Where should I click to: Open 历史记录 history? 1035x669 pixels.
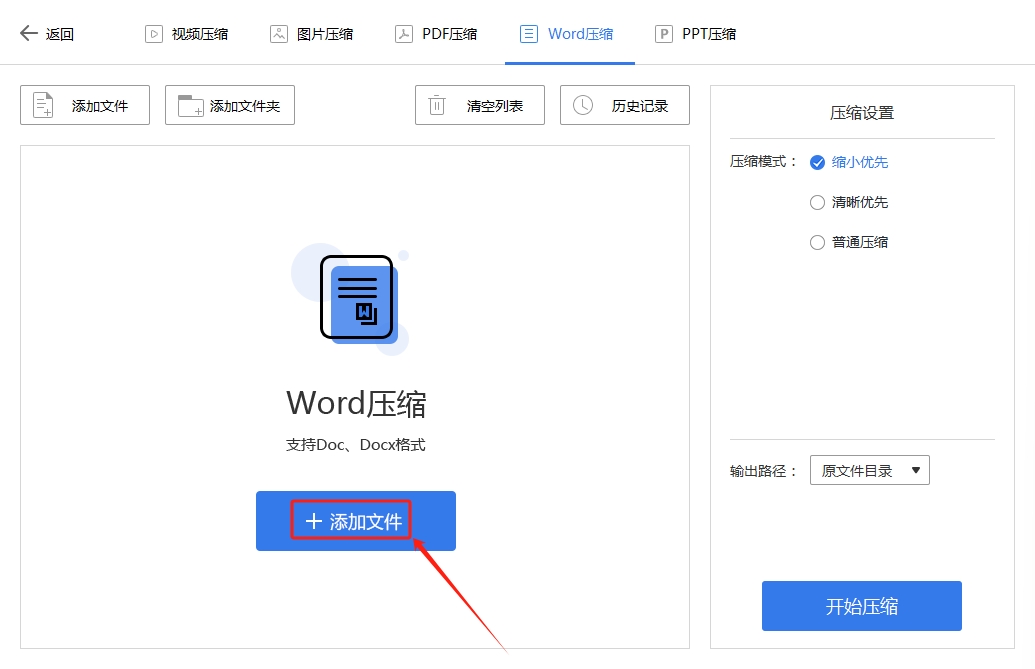coord(625,105)
